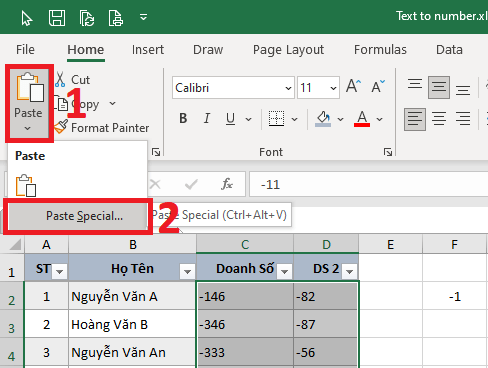Viewport: 488px width, 368px height.
Task: Confirm entry with the checkmark icon
Action: click(191, 184)
